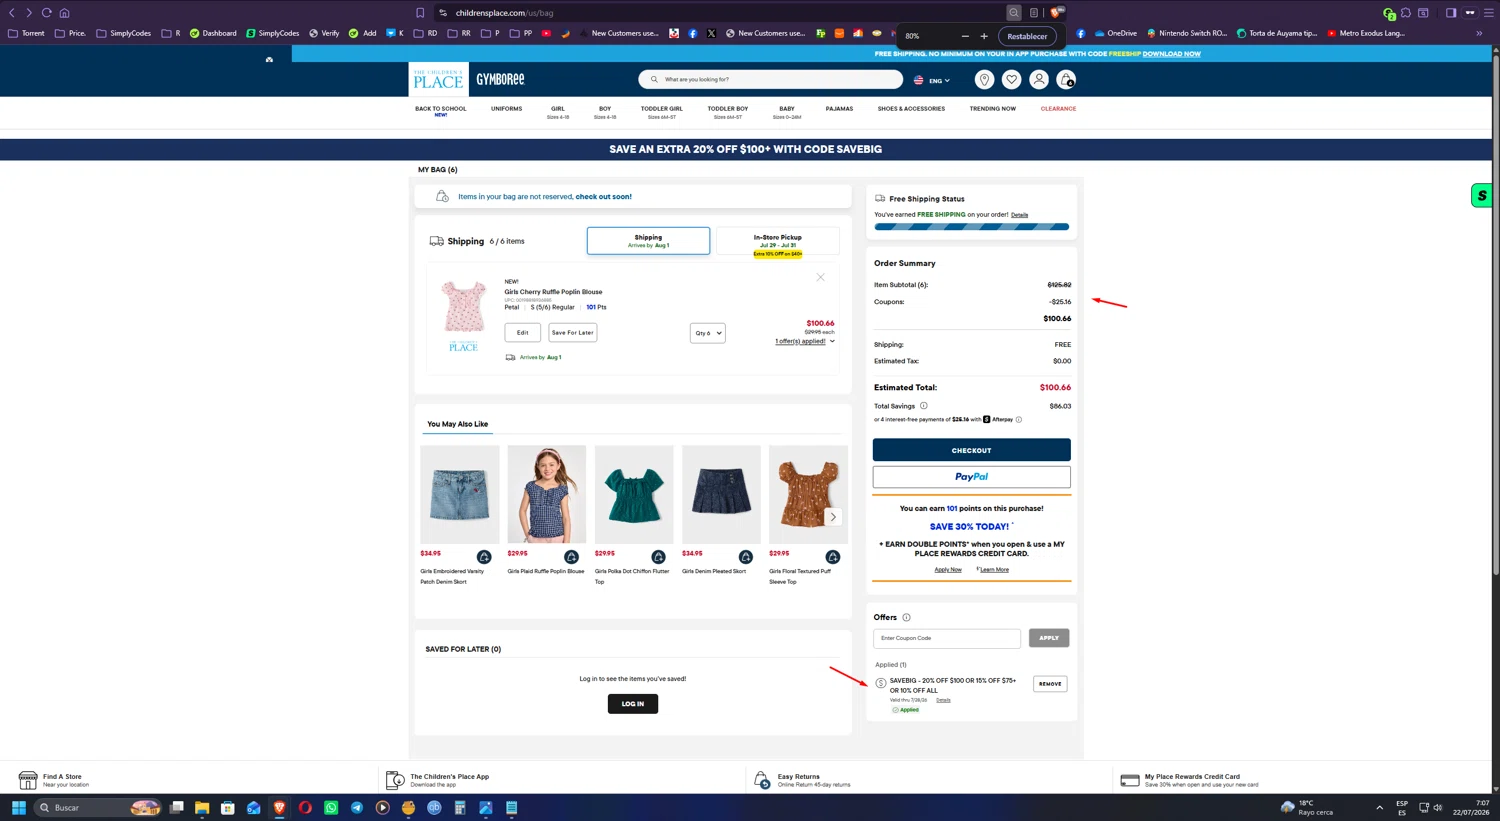Click the bookmark page icon in address bar
The width and height of the screenshot is (1500, 821).
pyautogui.click(x=420, y=13)
